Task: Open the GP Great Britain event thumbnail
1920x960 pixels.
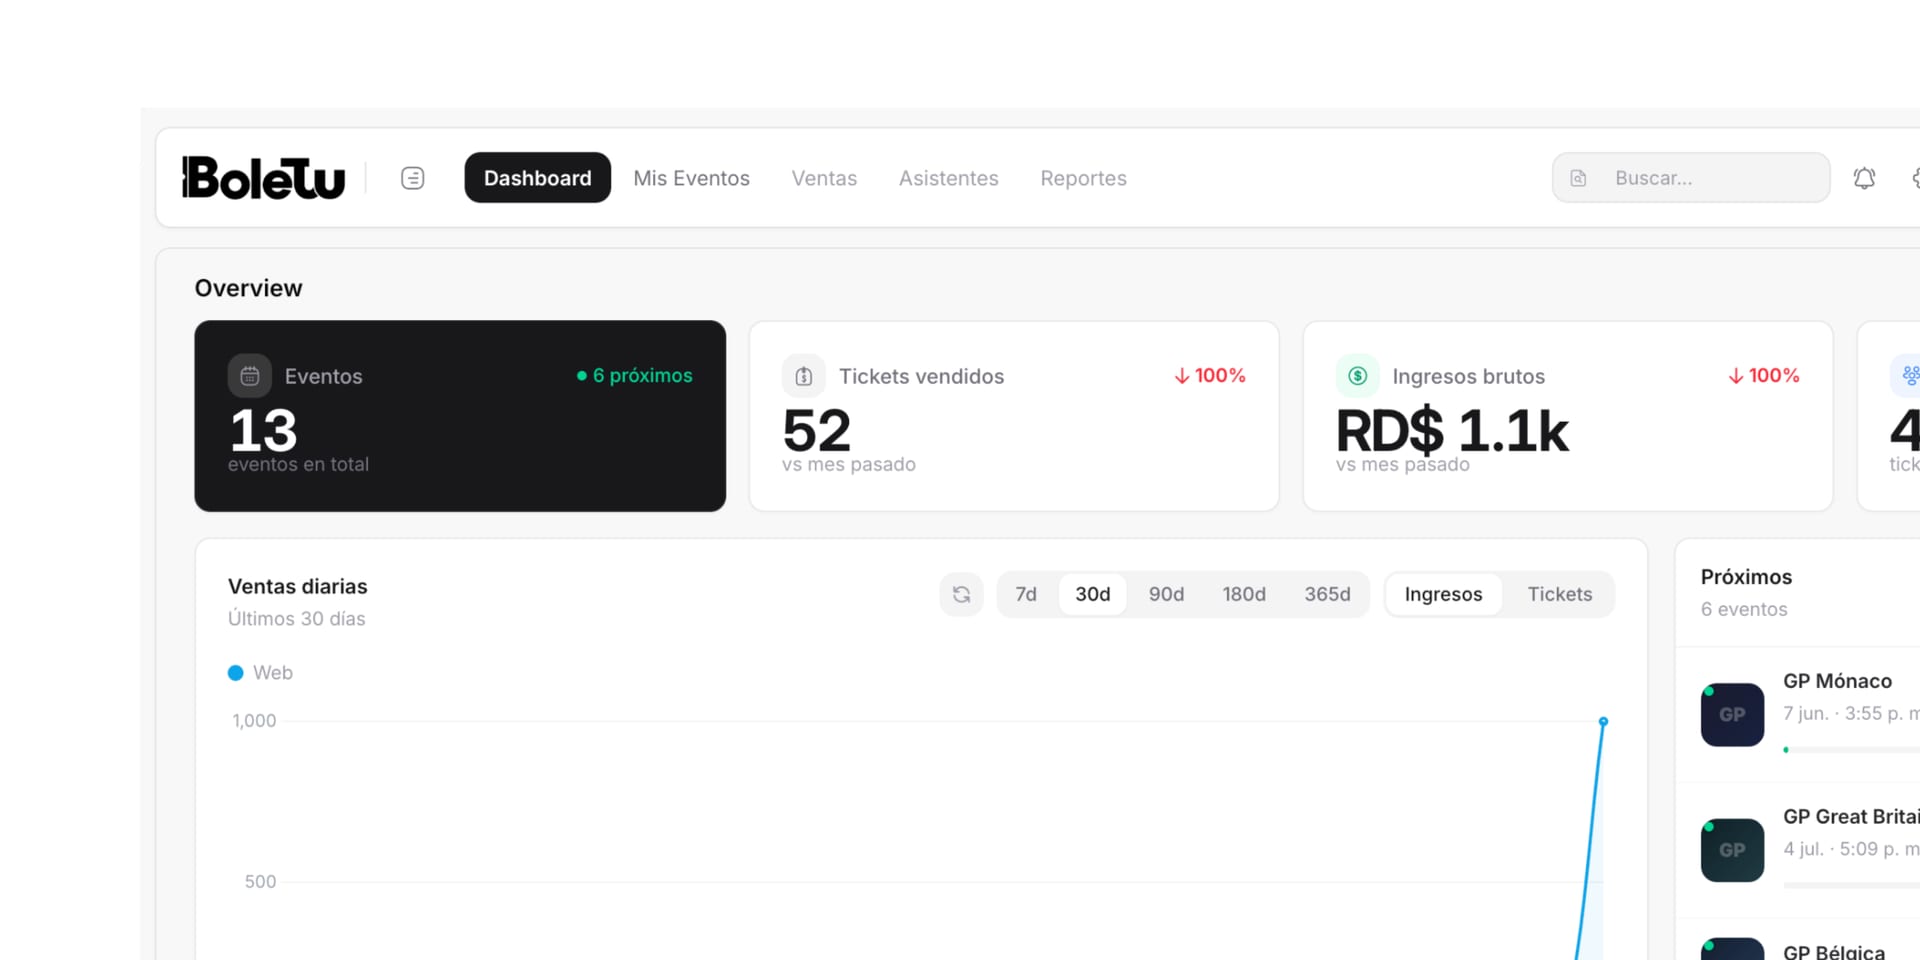Action: (x=1732, y=850)
